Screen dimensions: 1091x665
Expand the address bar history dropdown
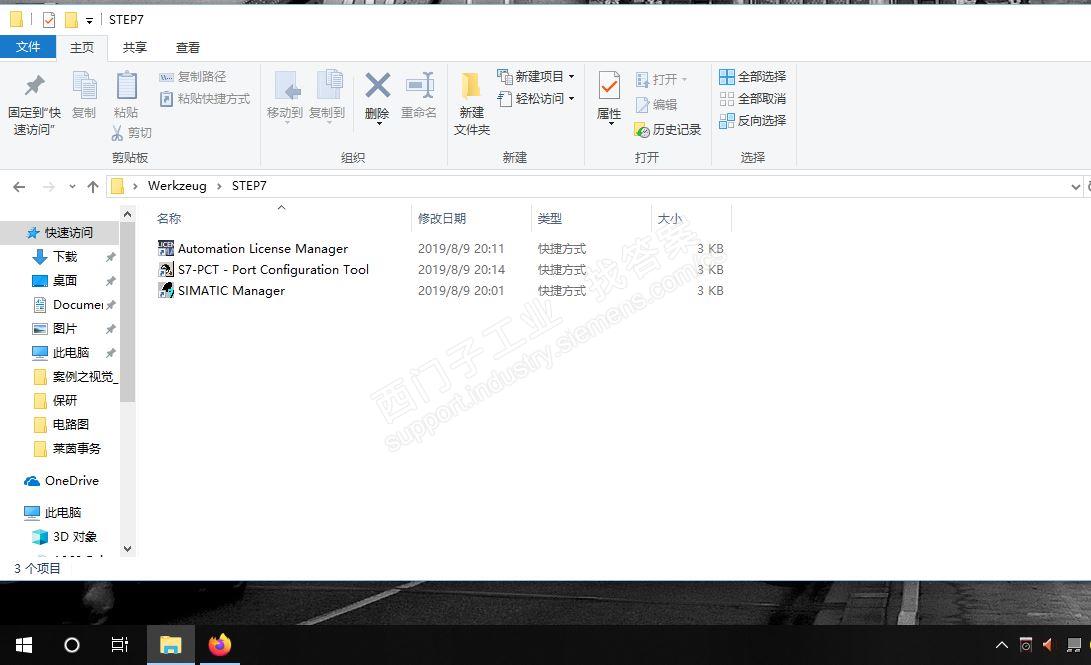1075,186
